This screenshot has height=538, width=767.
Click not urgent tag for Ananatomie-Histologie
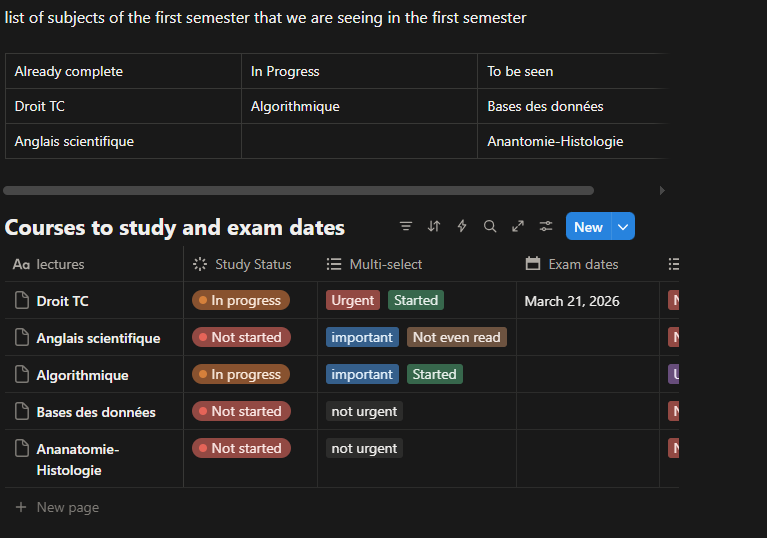tap(364, 448)
